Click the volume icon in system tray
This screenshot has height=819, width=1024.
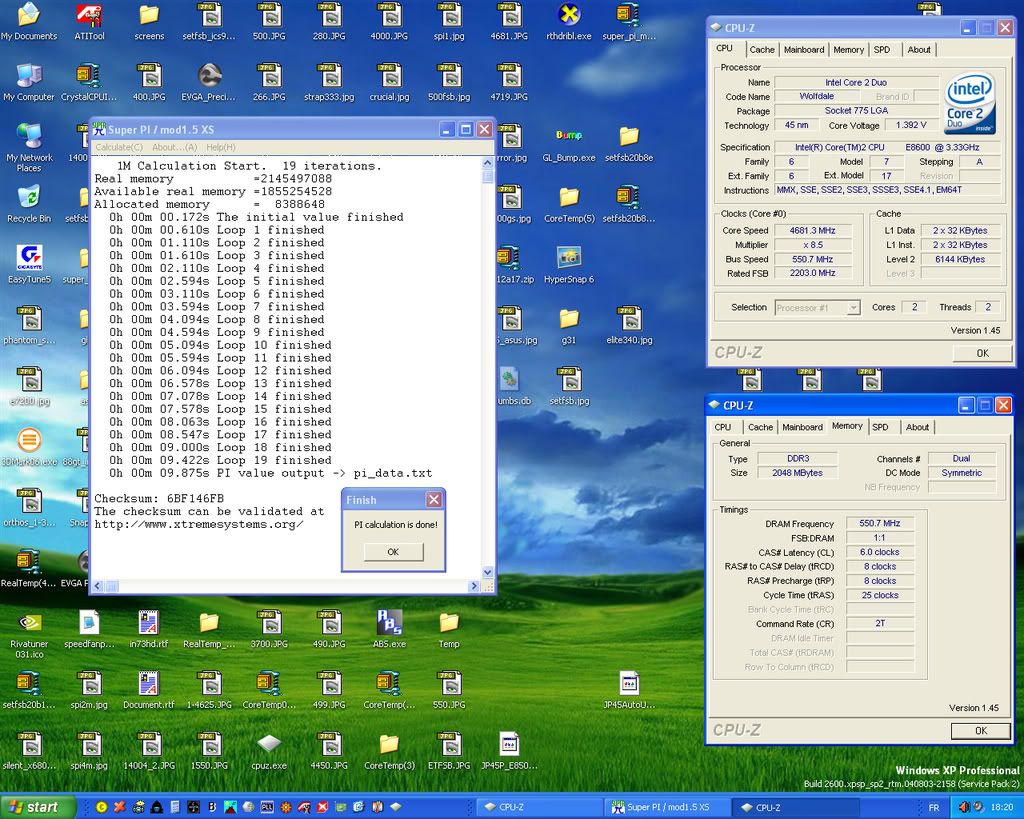click(x=965, y=807)
